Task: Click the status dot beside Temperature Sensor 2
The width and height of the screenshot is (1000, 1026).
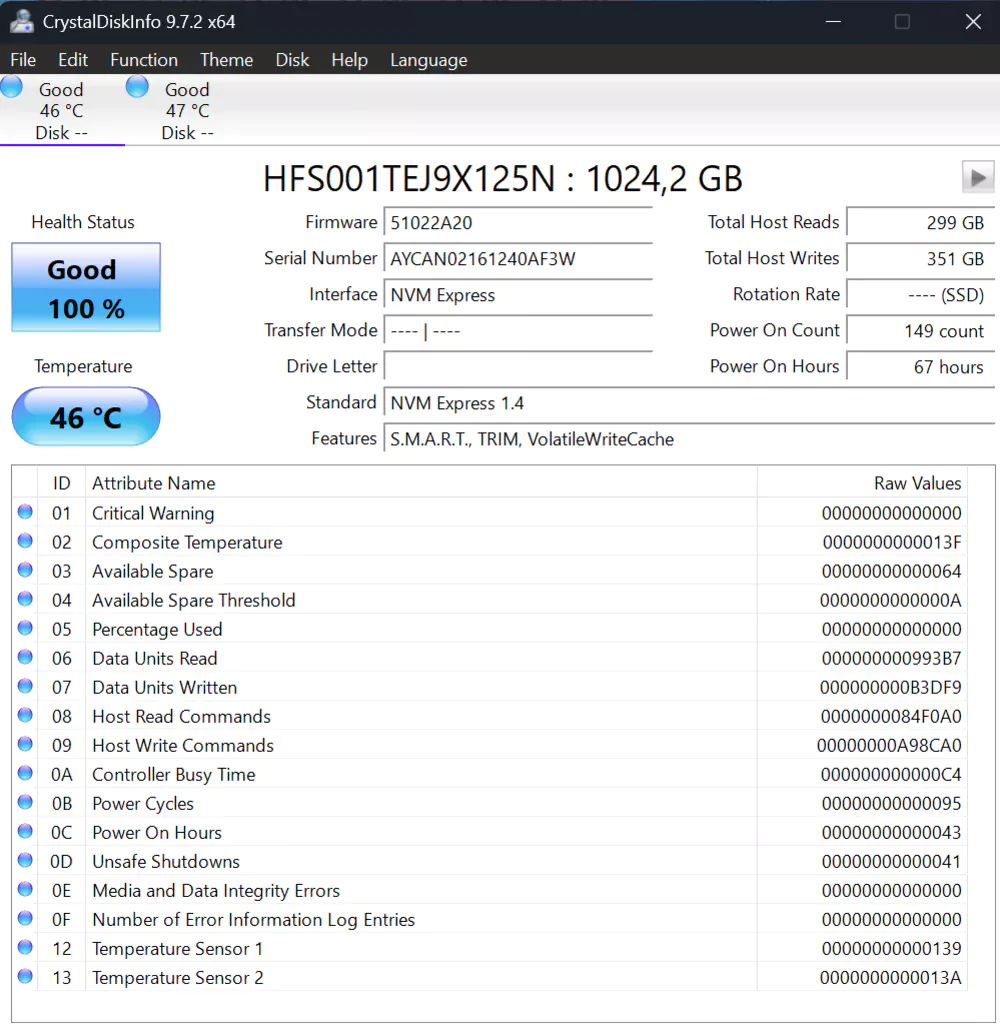Action: (x=25, y=976)
